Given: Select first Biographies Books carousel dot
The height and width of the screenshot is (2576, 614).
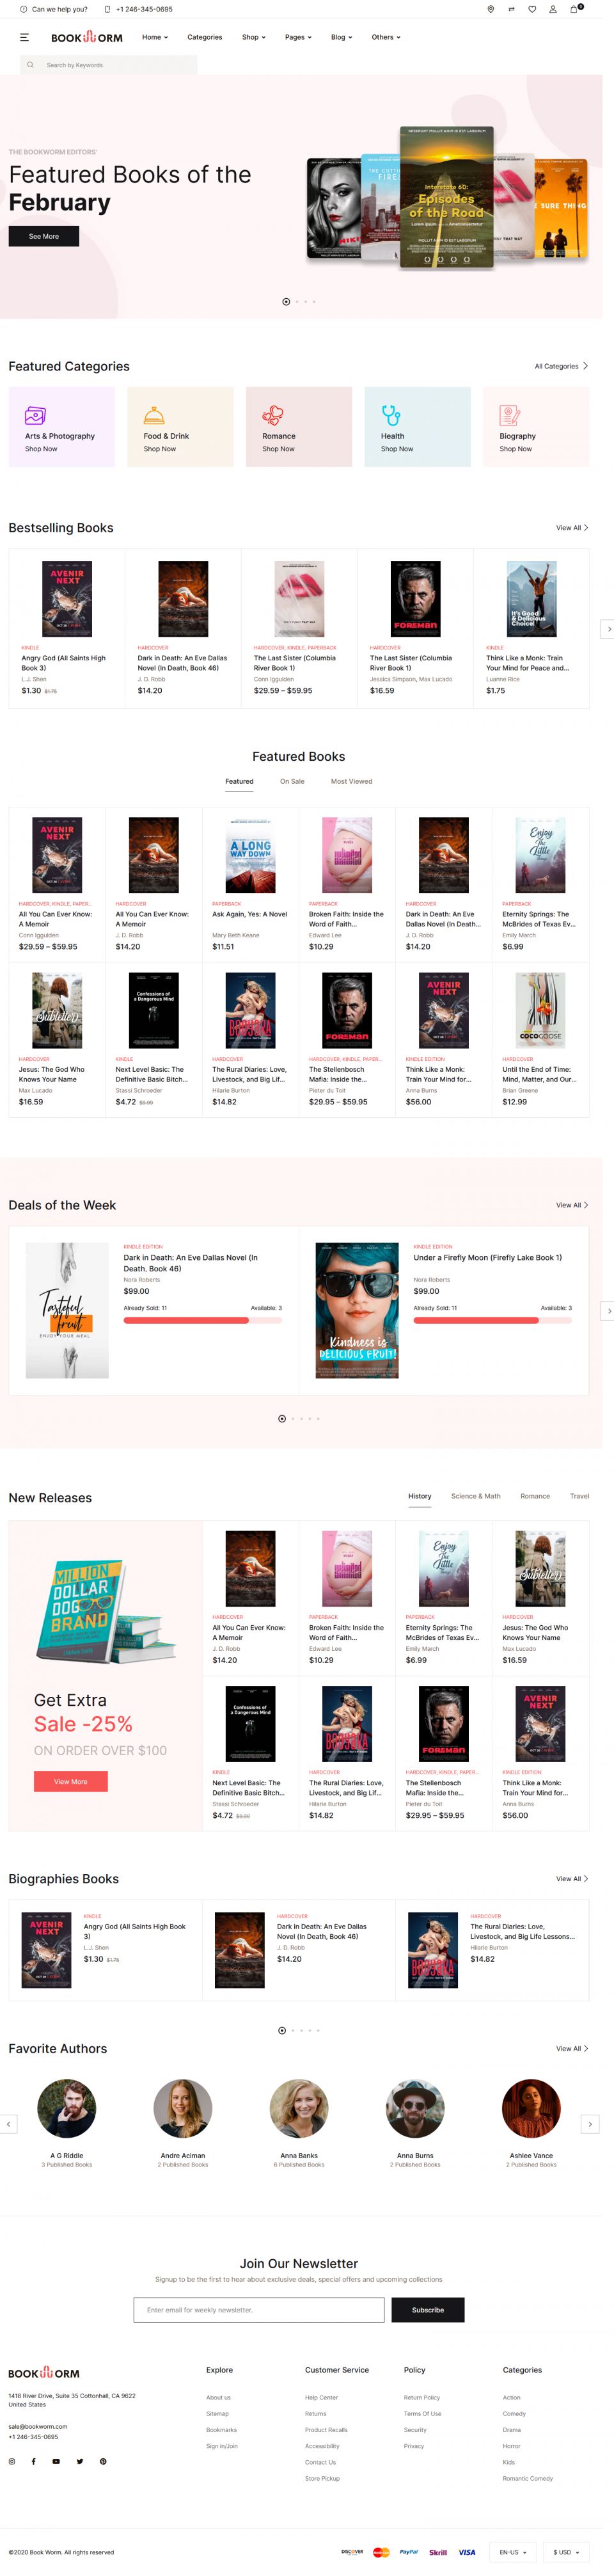Looking at the screenshot, I should click(x=282, y=2030).
